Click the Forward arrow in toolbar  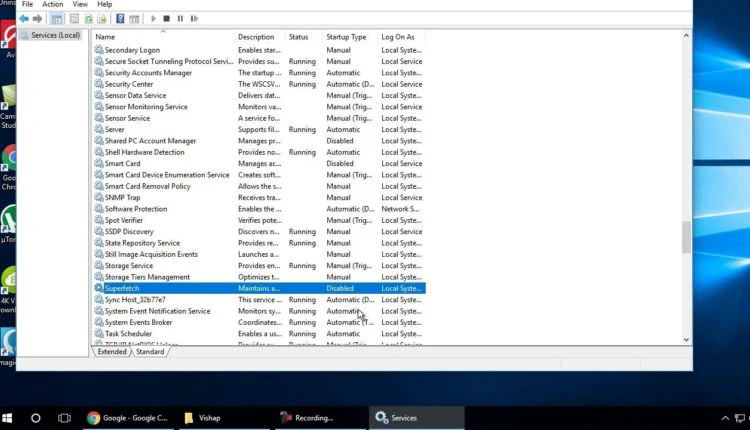[37, 19]
